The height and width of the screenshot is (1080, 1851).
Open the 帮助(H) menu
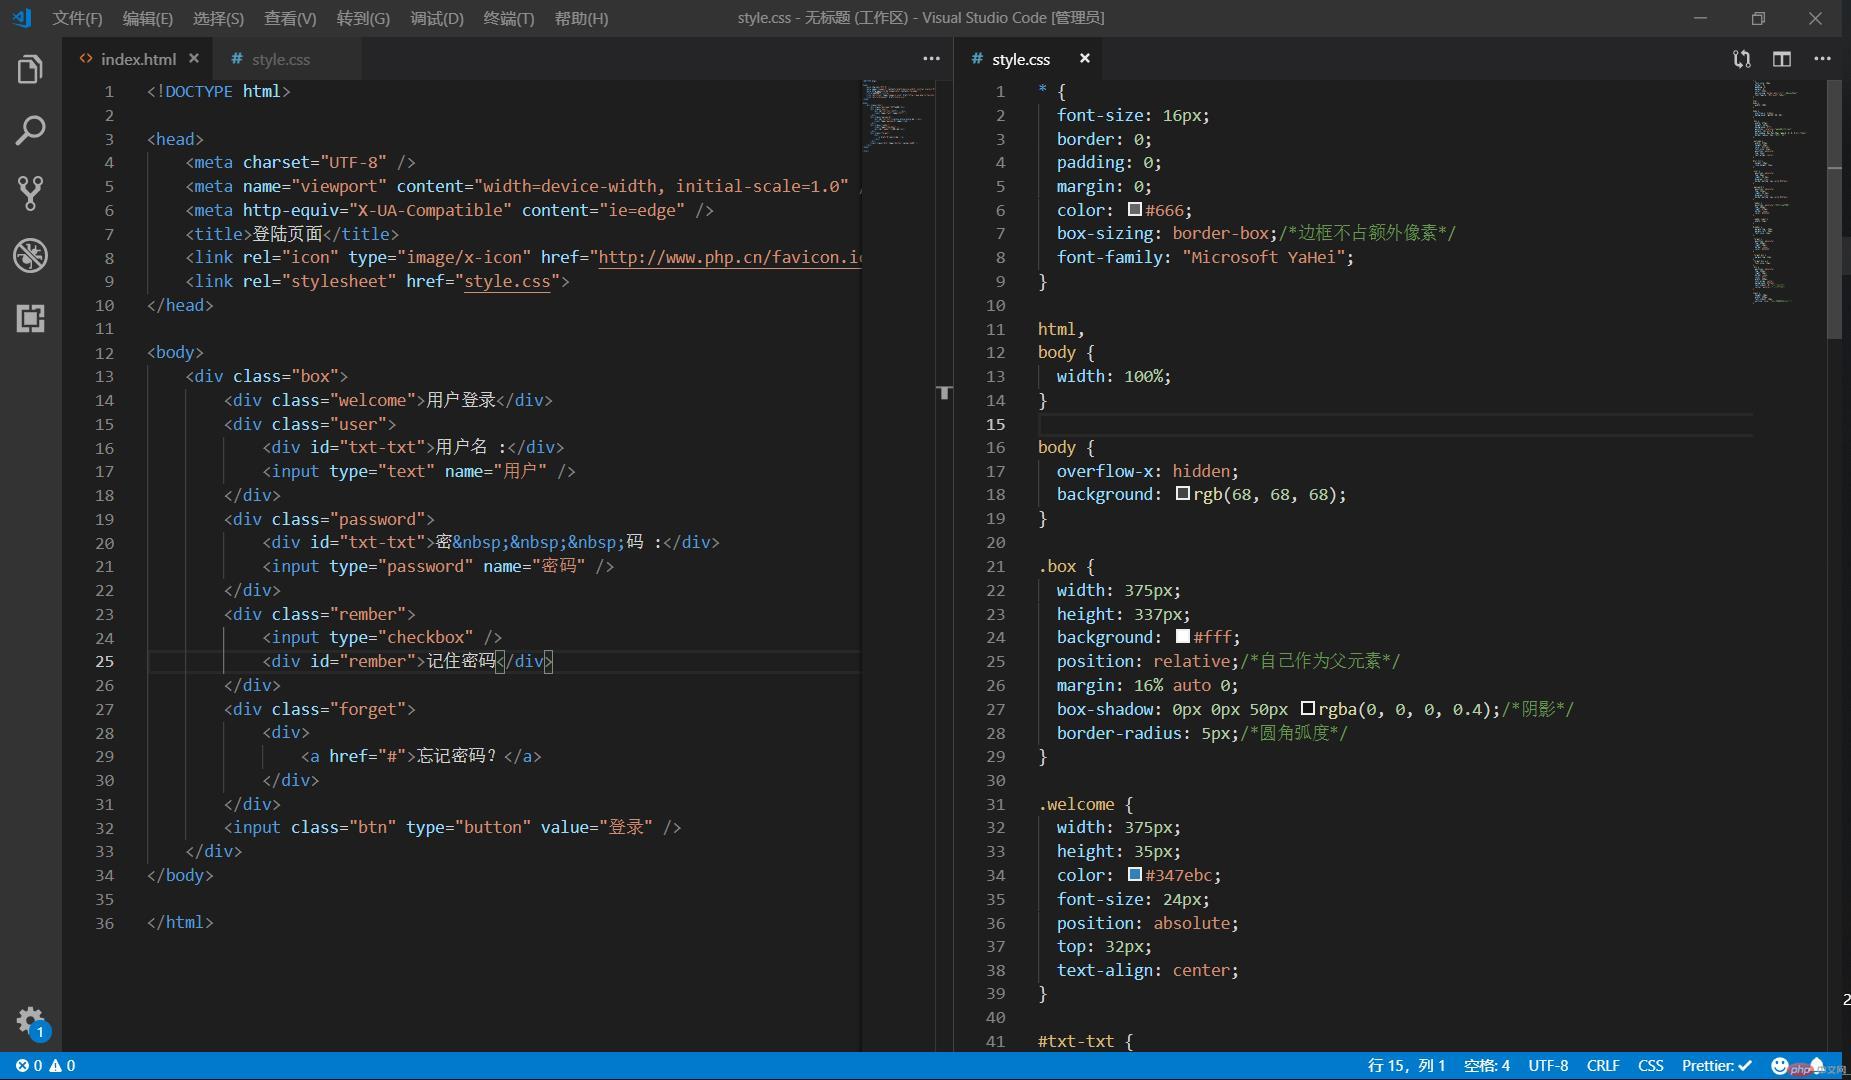pyautogui.click(x=581, y=18)
